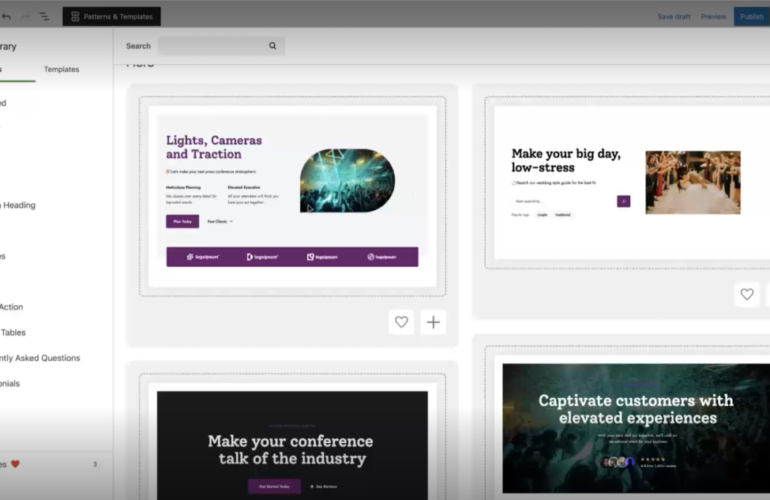Image resolution: width=770 pixels, height=500 pixels.
Task: Favorite the Make your big day pattern
Action: click(x=746, y=294)
